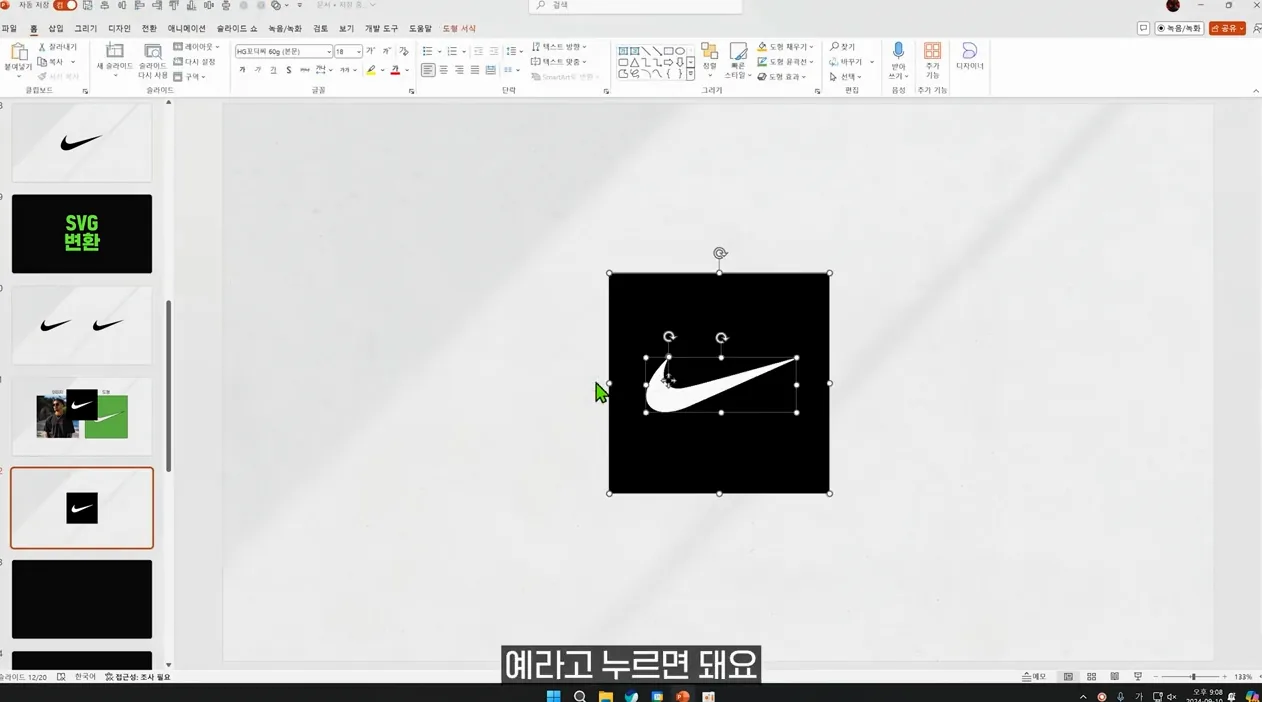1262x702 pixels.
Task: Open Shape Effects (도형 효과) dropdown
Action: click(782, 77)
